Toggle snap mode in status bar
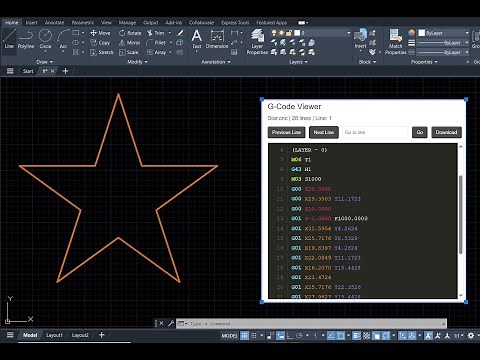This screenshot has width=480, height=360. click(x=254, y=335)
